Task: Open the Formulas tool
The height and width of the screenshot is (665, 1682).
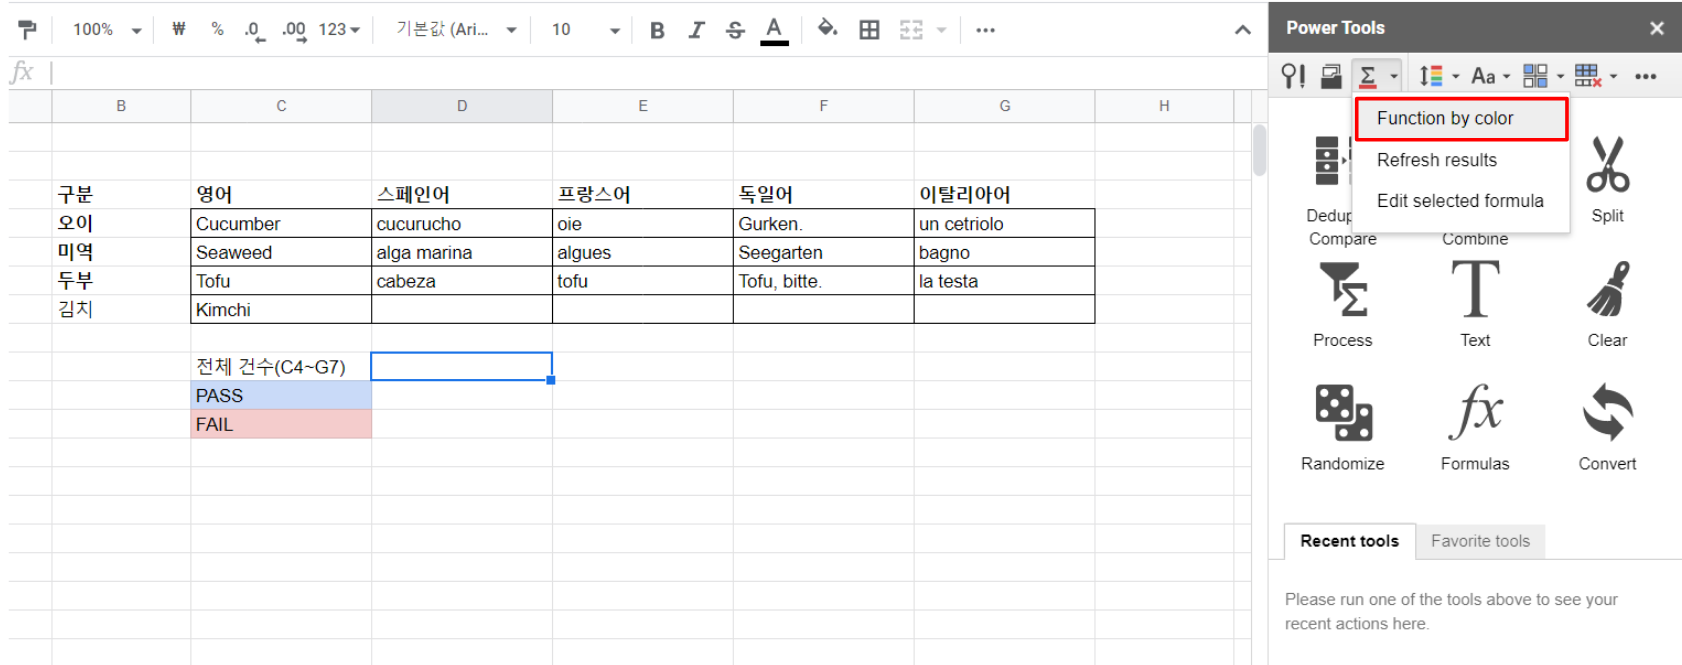Action: [1475, 428]
